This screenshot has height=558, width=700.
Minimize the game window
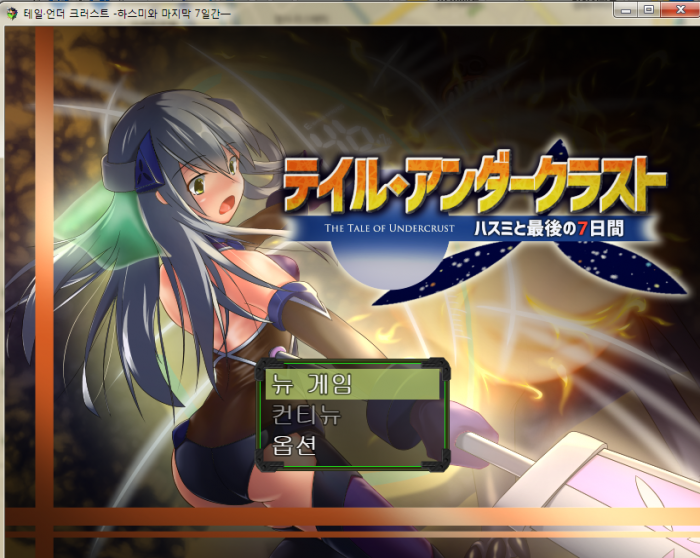626,10
